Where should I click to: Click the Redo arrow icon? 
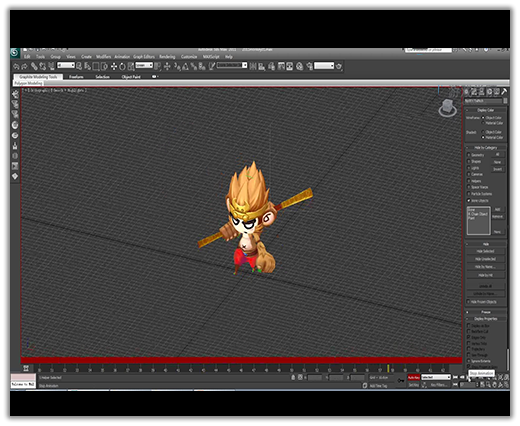[x=24, y=67]
